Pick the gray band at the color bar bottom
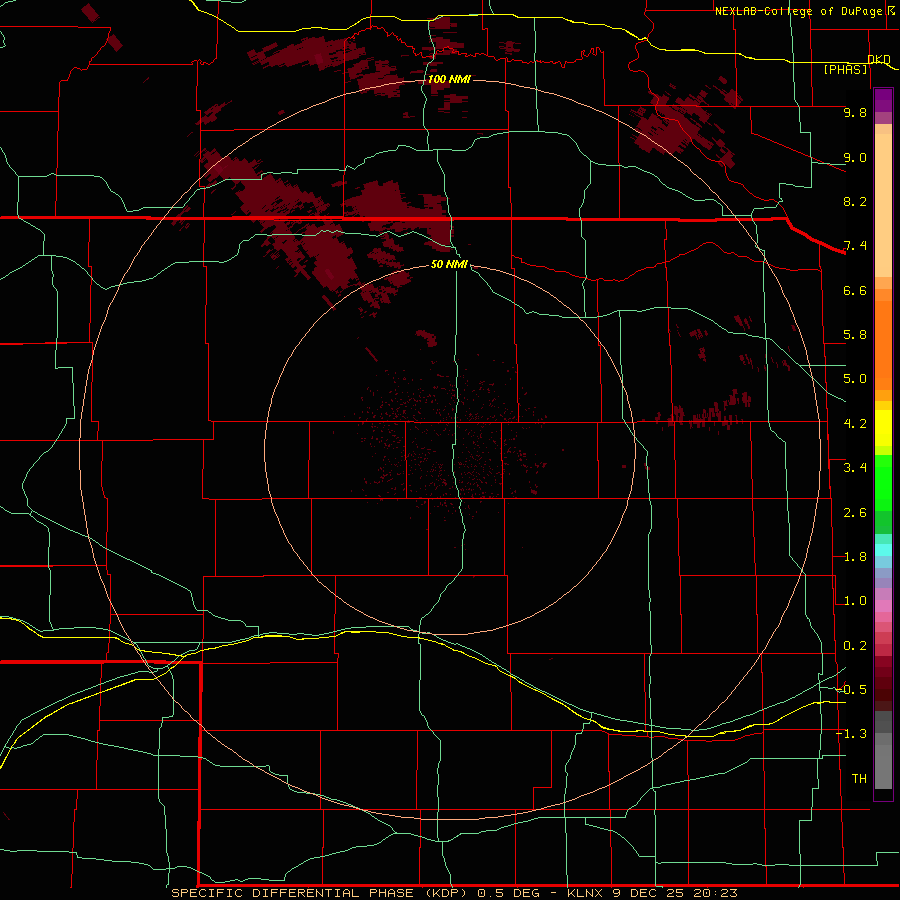This screenshot has width=900, height=900. click(883, 766)
